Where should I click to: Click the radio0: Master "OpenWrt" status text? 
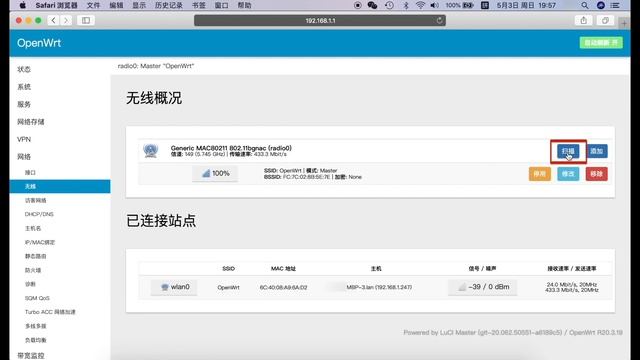click(x=156, y=66)
